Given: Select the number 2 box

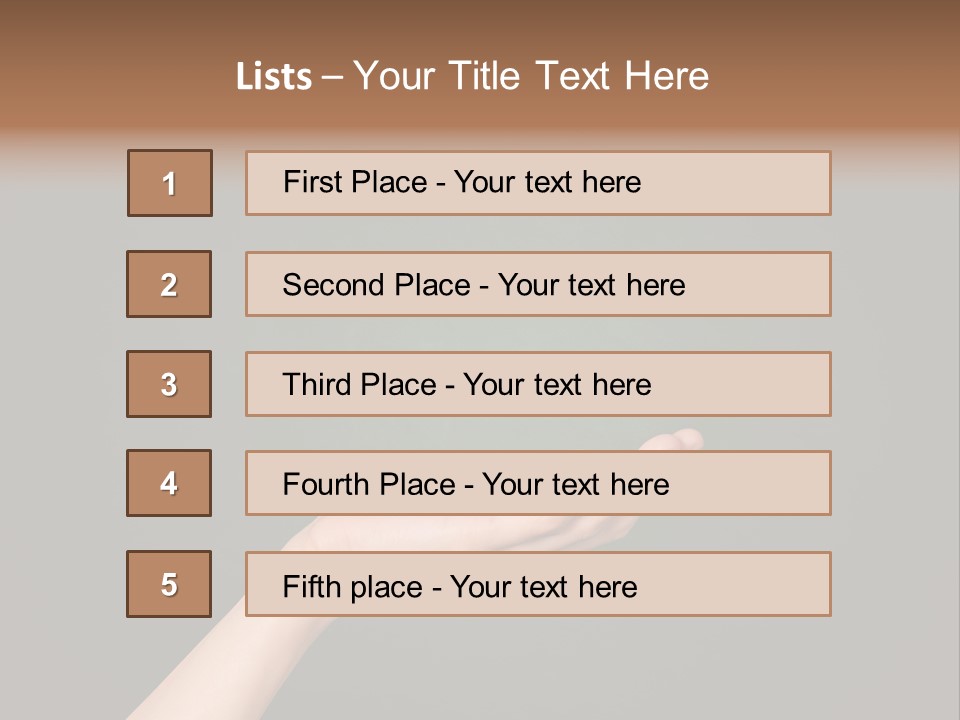Looking at the screenshot, I should (x=169, y=284).
